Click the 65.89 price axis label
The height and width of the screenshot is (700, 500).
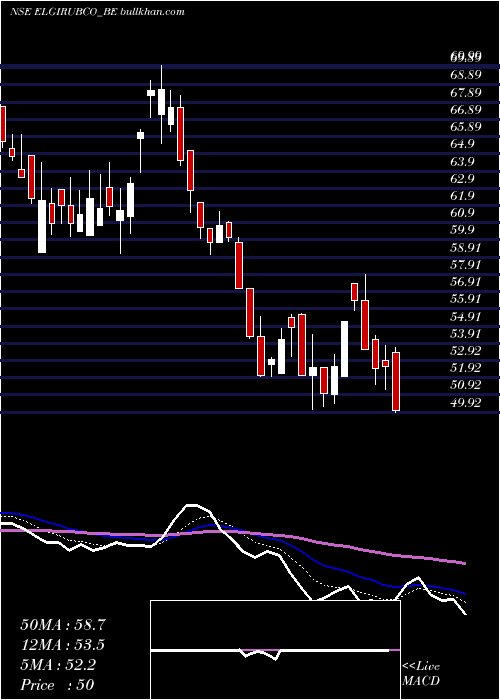coord(466,127)
